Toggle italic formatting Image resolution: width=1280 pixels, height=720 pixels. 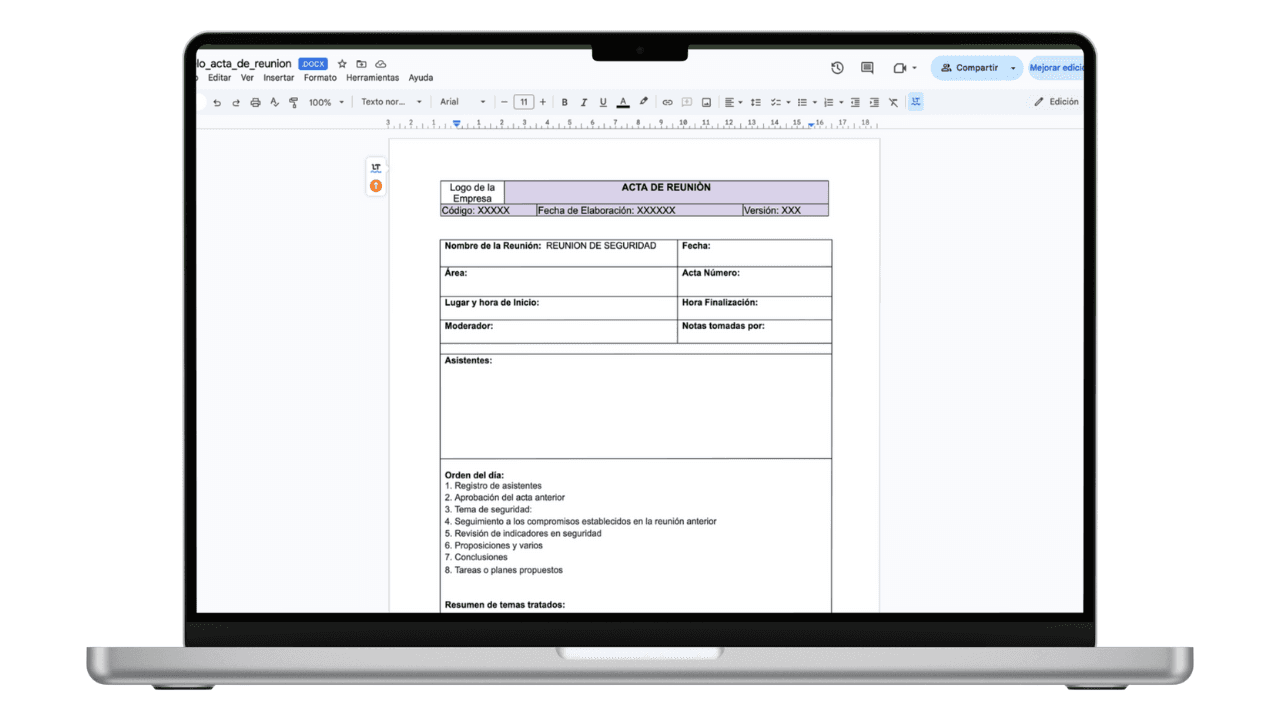tap(583, 102)
